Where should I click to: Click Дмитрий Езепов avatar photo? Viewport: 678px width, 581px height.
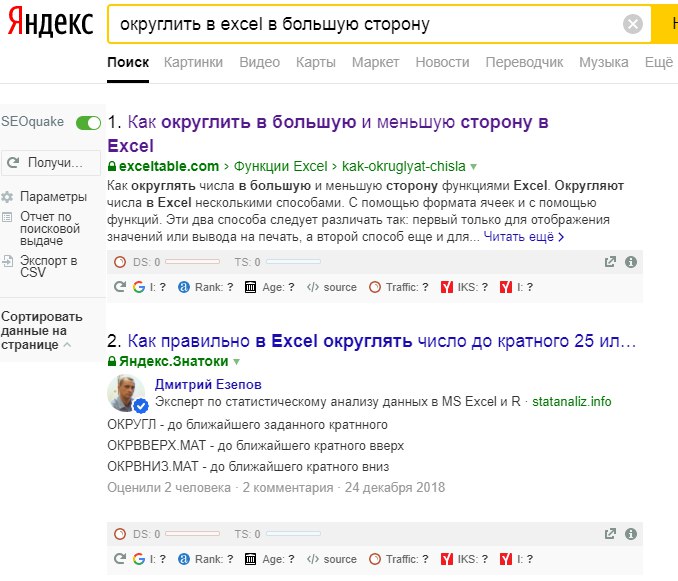tap(126, 393)
